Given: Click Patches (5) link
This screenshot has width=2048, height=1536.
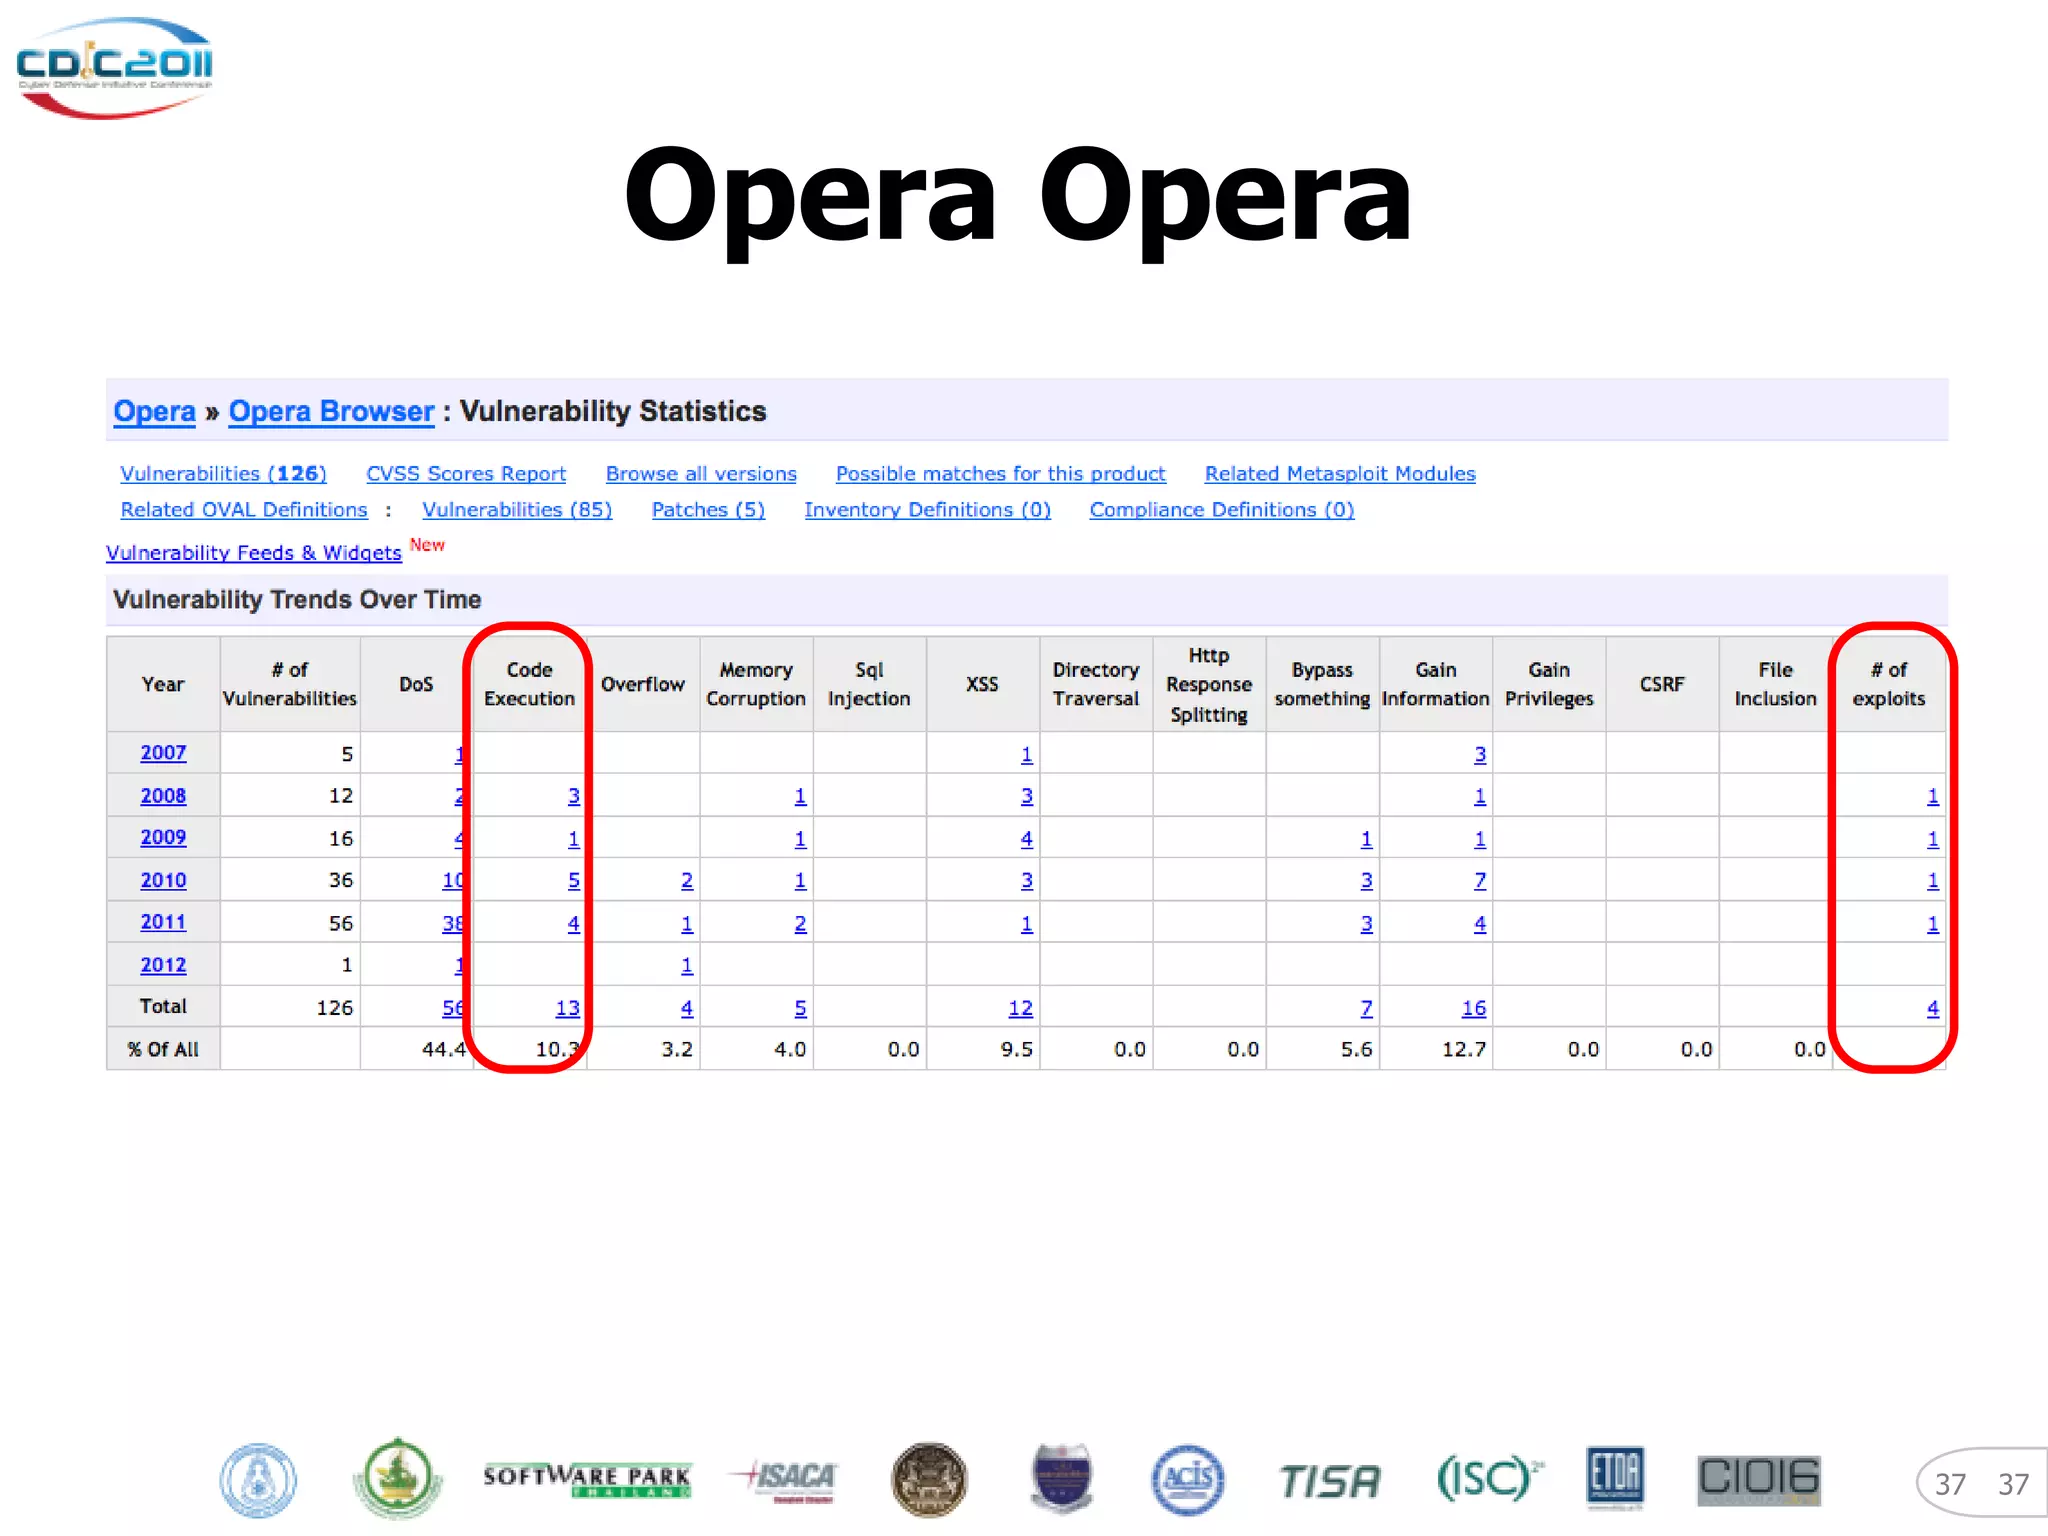Looking at the screenshot, I should pyautogui.click(x=708, y=509).
